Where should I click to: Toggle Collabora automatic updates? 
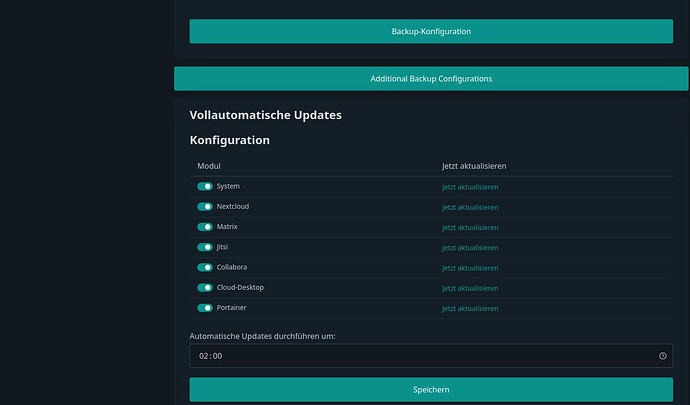[205, 268]
